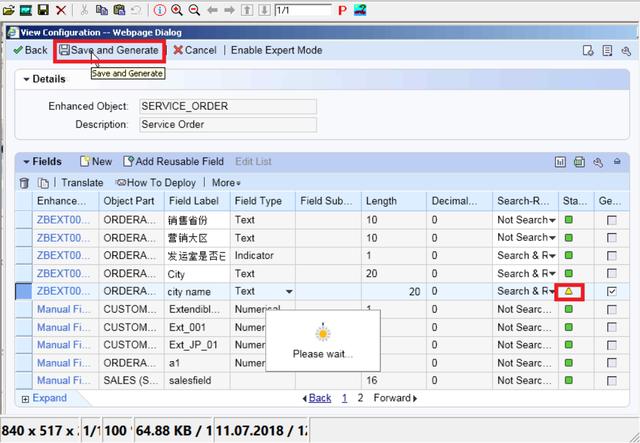Zoom out with magnifier minus icon
Image resolution: width=640 pixels, height=443 pixels.
point(194,10)
